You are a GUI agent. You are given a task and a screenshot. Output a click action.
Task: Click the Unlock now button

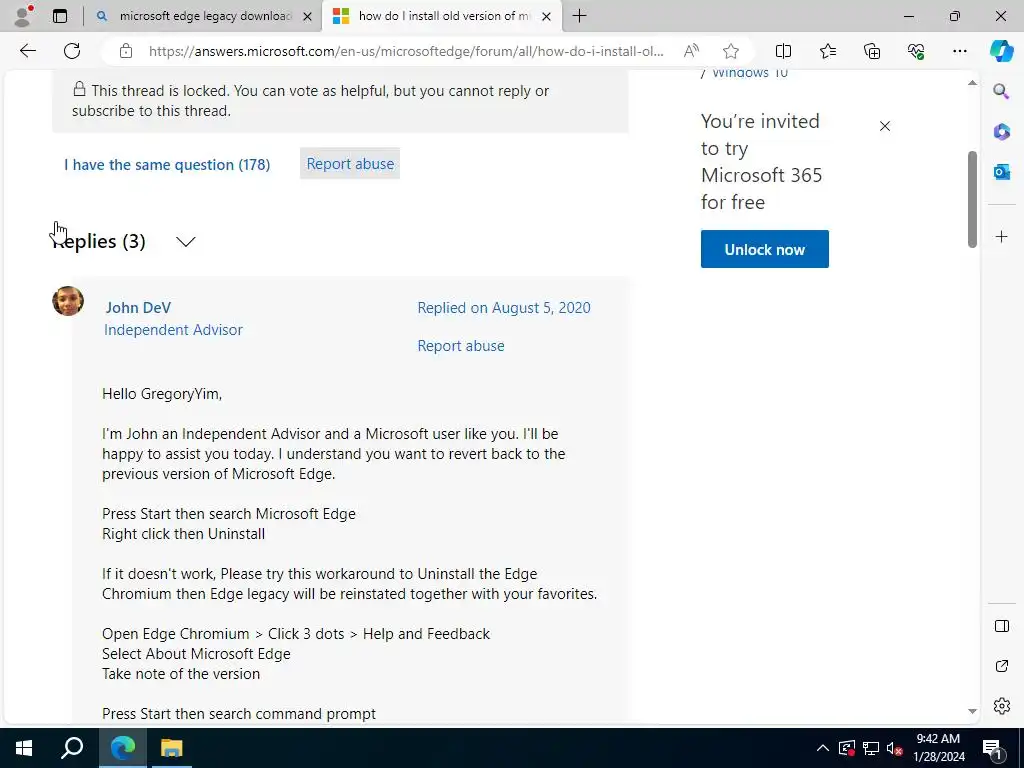click(764, 249)
